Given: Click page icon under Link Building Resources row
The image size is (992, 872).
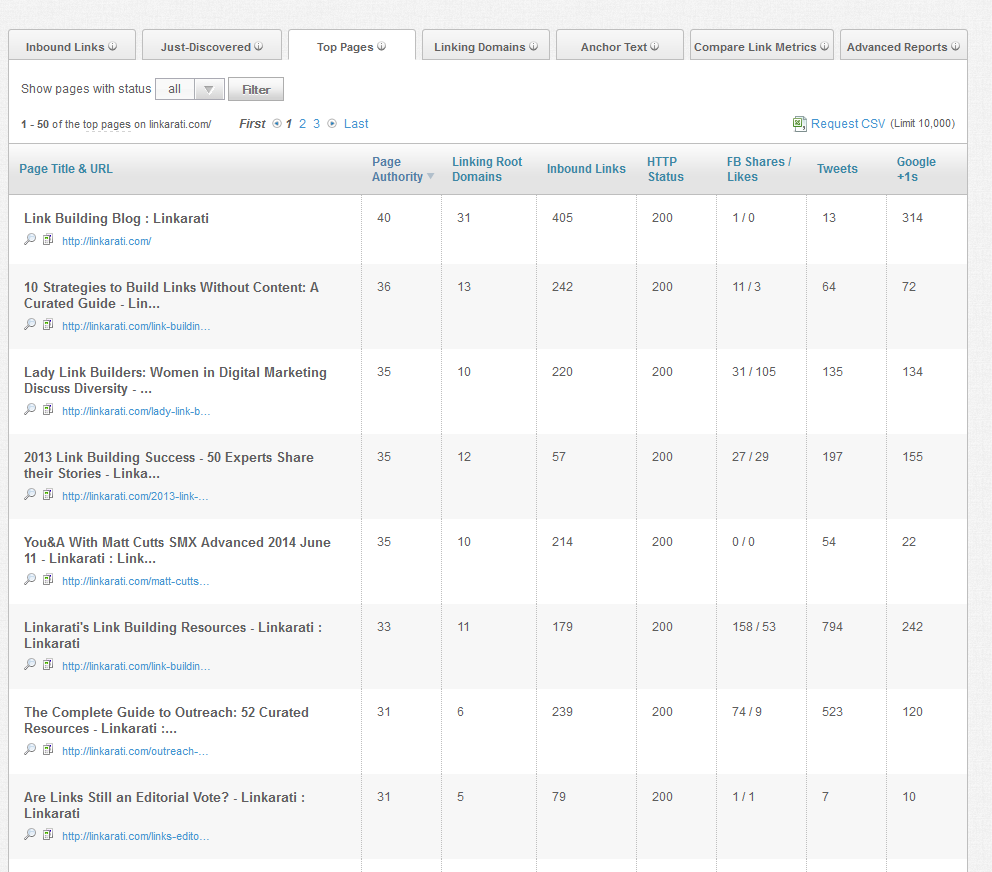Looking at the screenshot, I should tap(48, 665).
